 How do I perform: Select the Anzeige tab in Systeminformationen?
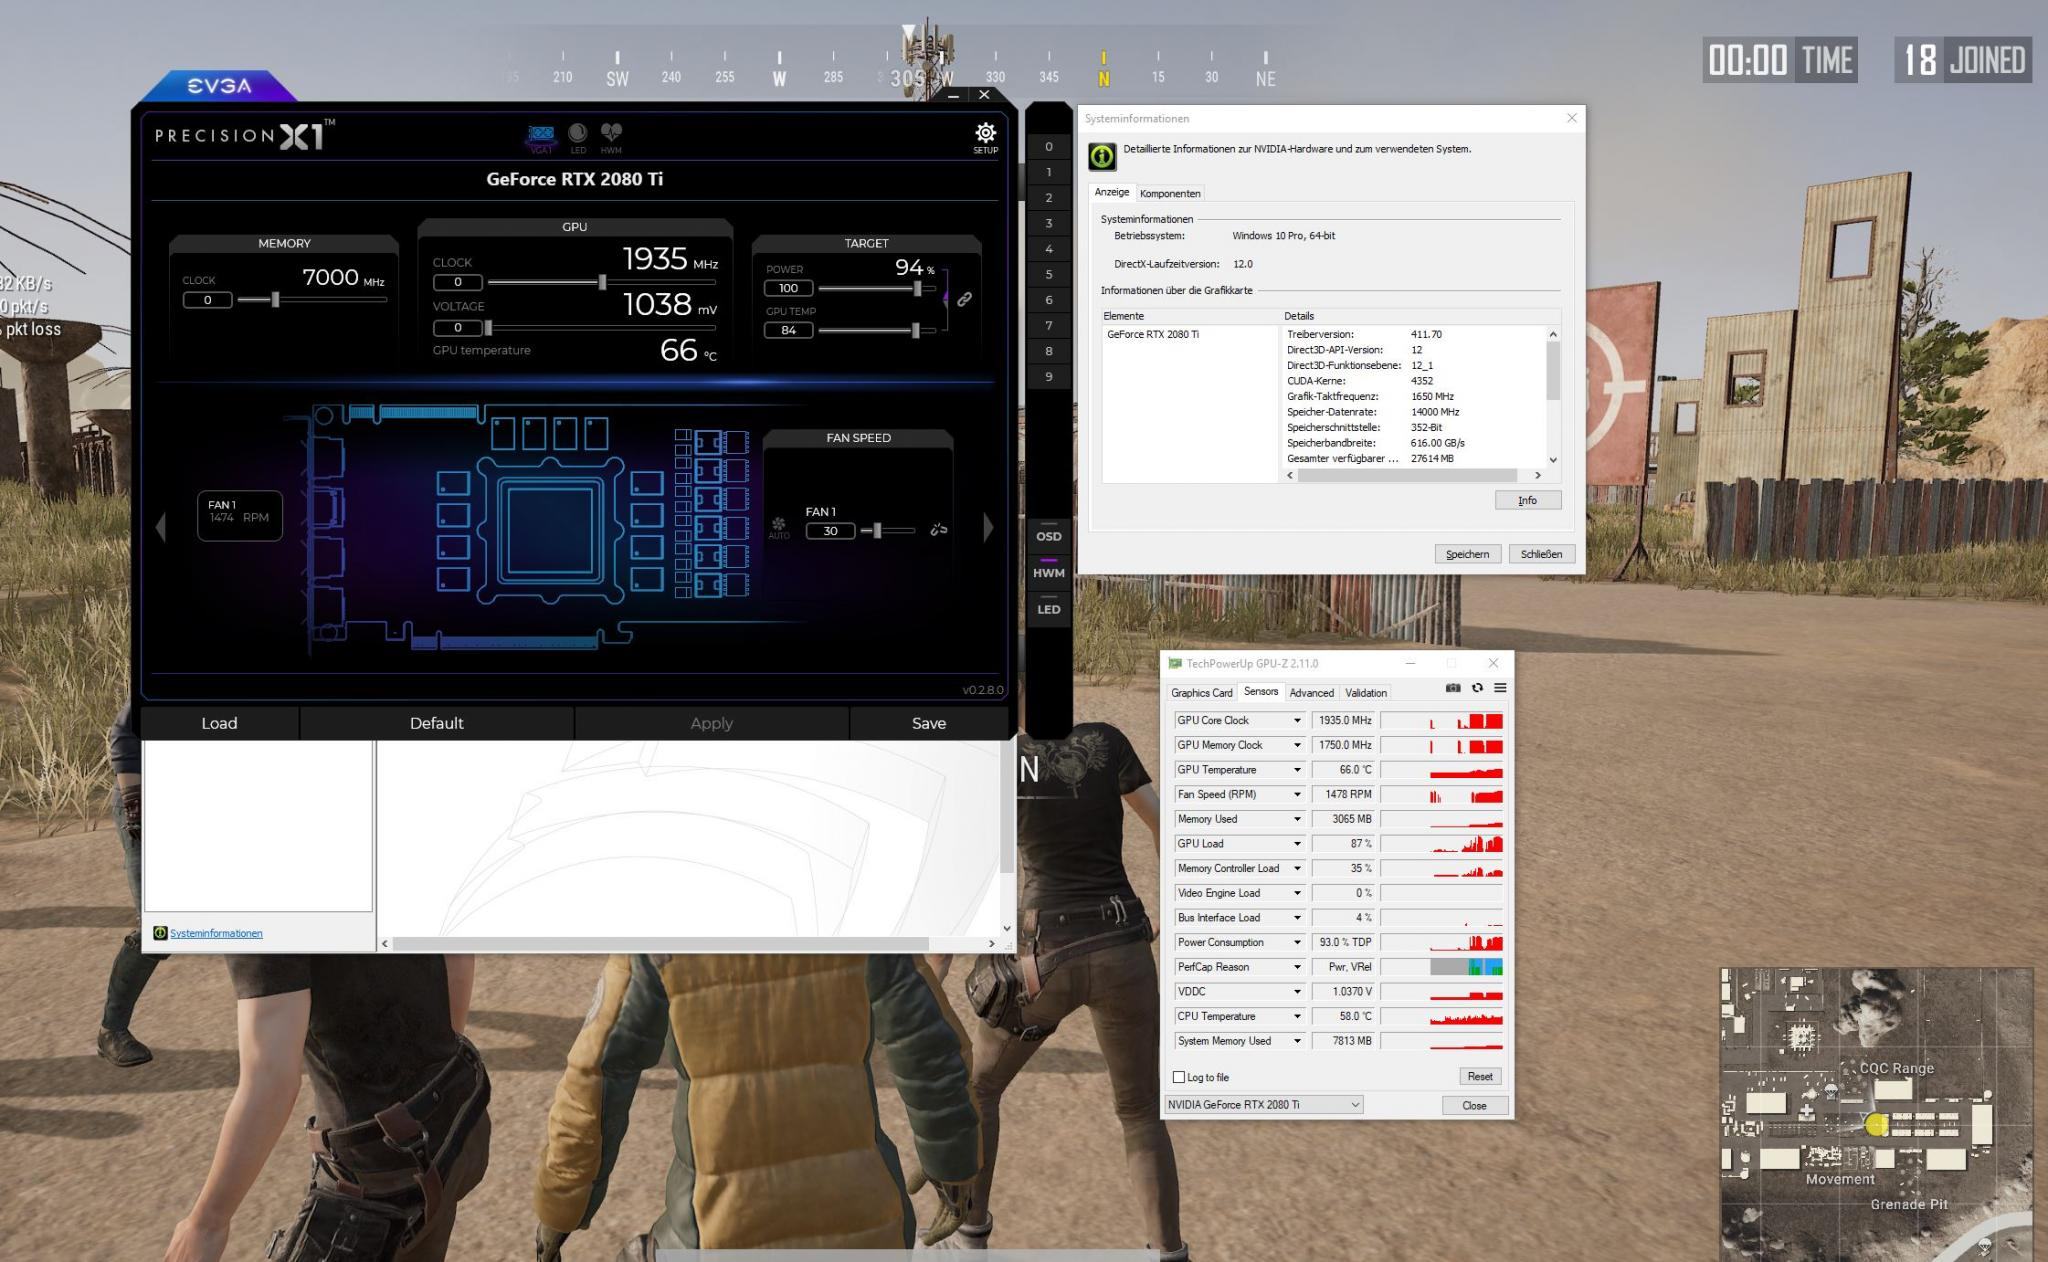(x=1112, y=192)
